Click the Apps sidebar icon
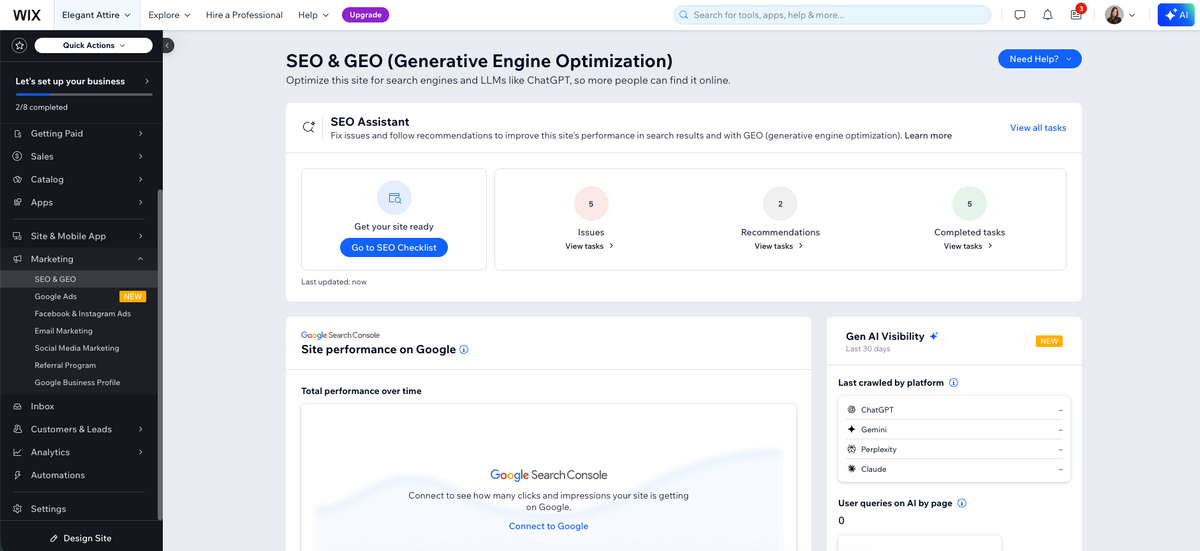This screenshot has height=551, width=1200. coord(19,202)
